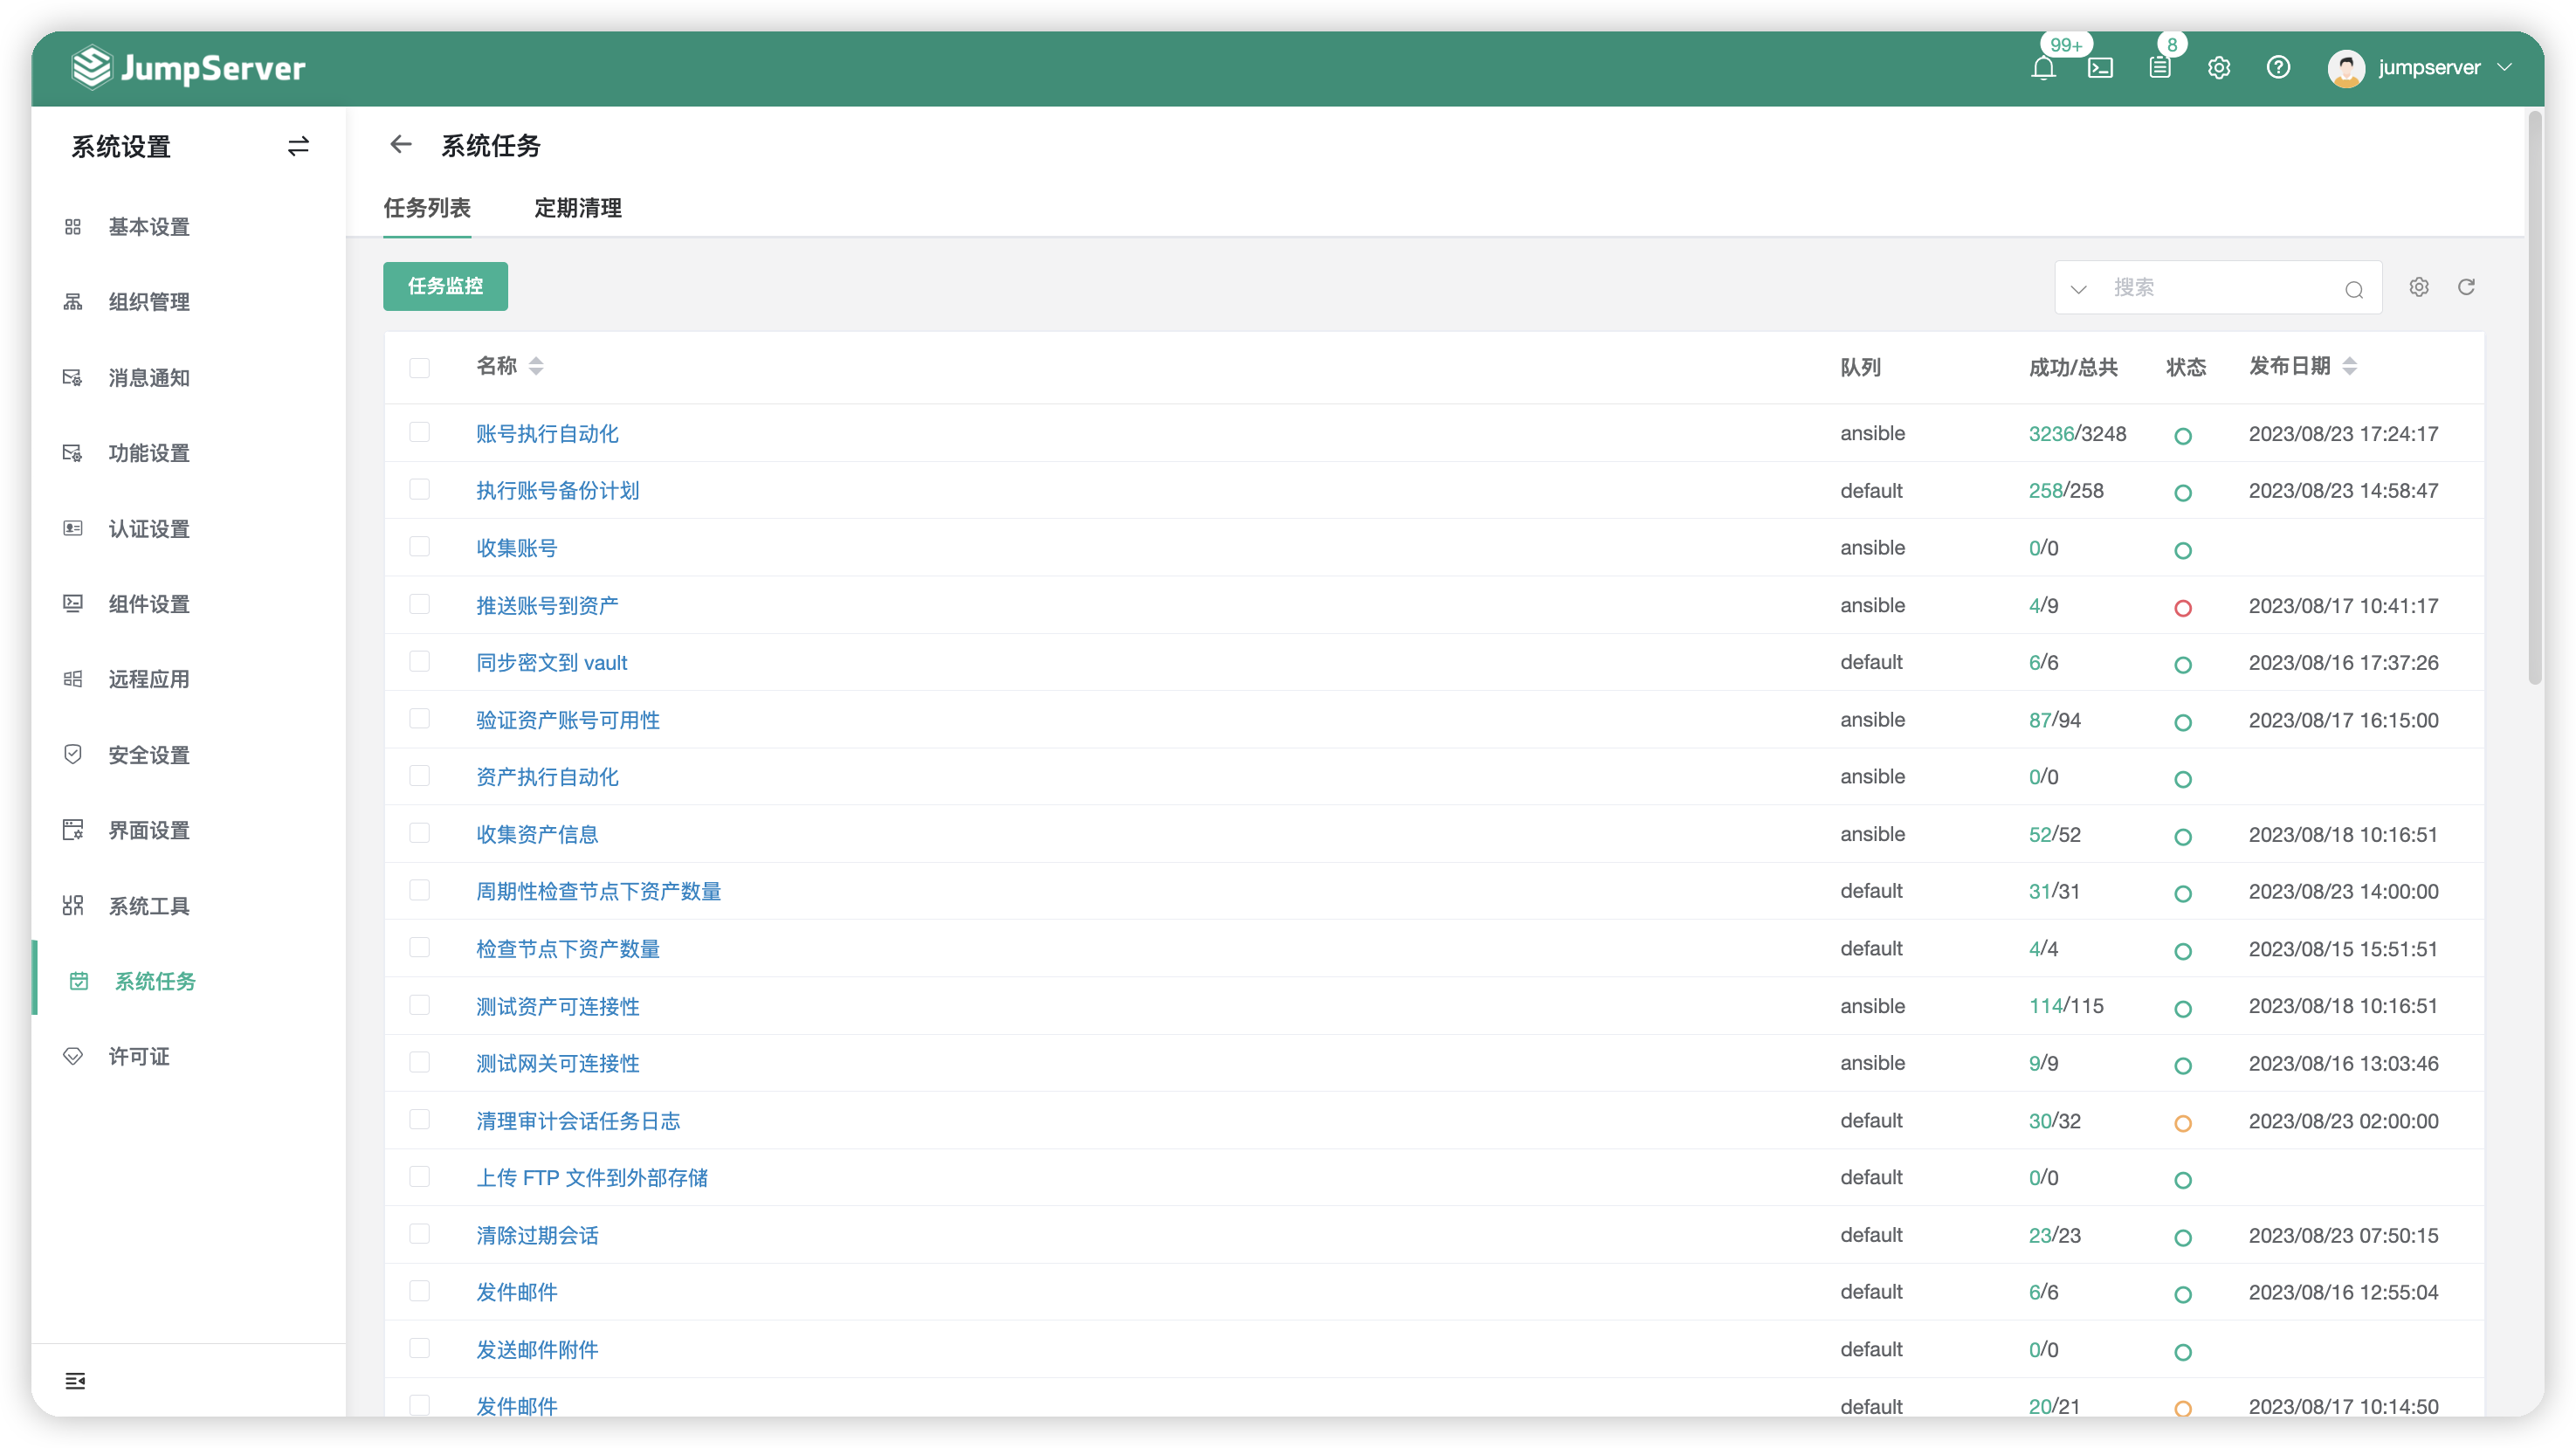This screenshot has width=2576, height=1448.
Task: Open the web terminal icon in header
Action: tap(2100, 68)
